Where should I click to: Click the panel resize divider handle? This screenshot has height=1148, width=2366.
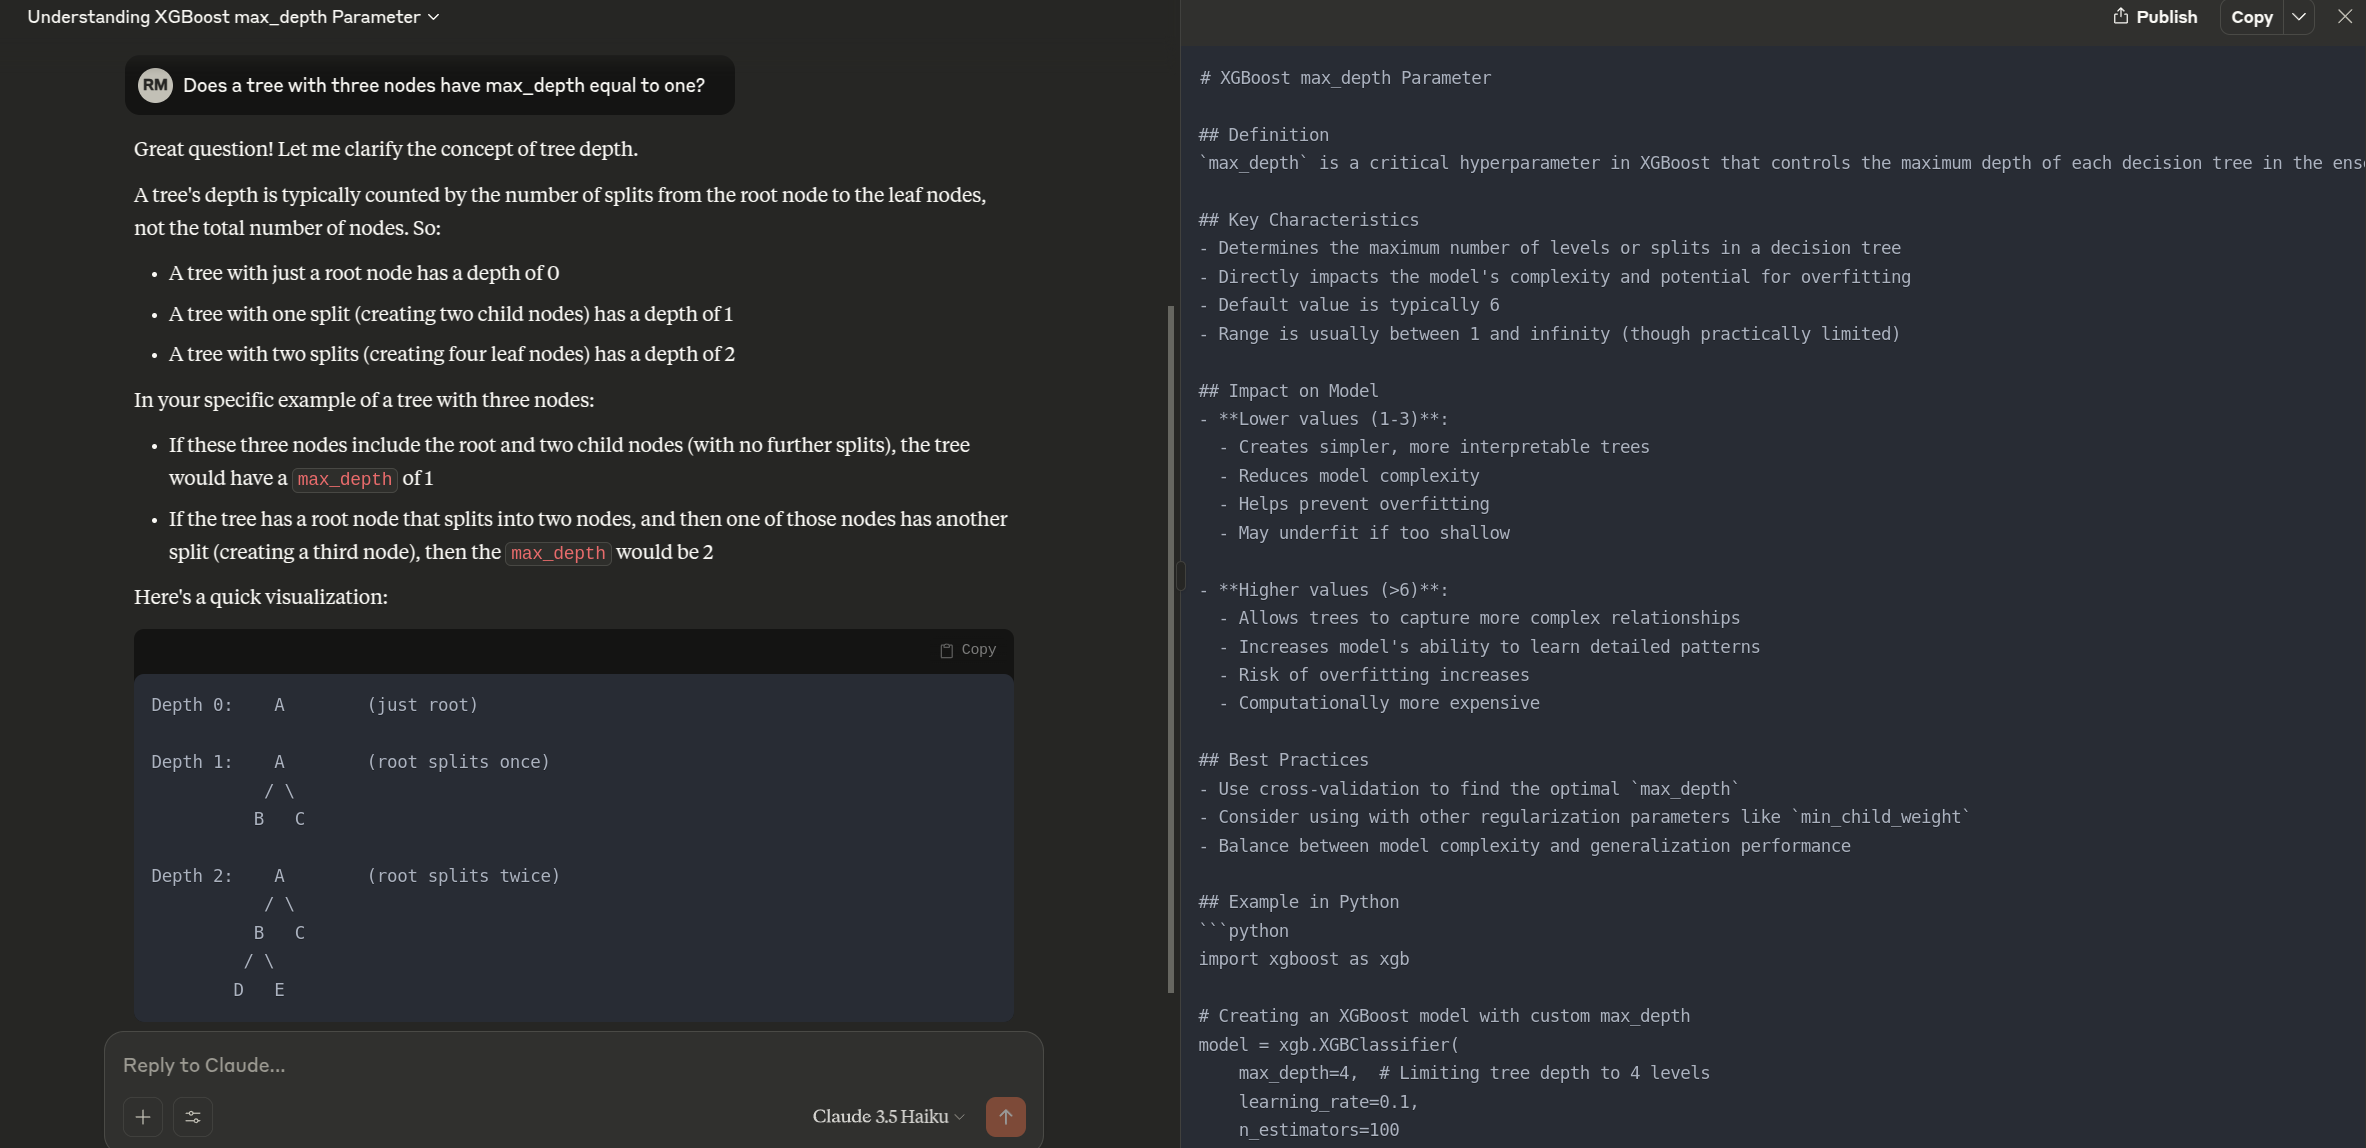click(1181, 575)
